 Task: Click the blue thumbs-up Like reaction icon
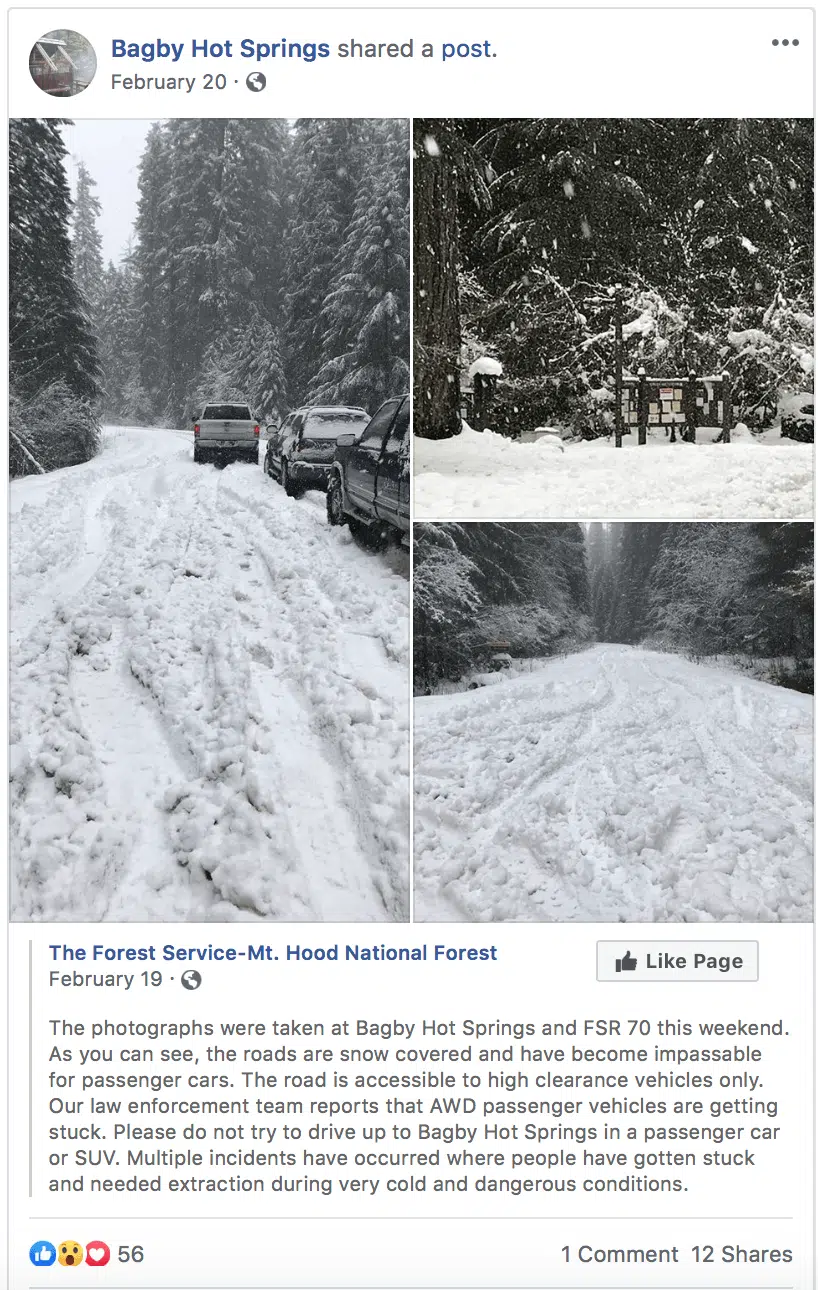click(42, 1254)
